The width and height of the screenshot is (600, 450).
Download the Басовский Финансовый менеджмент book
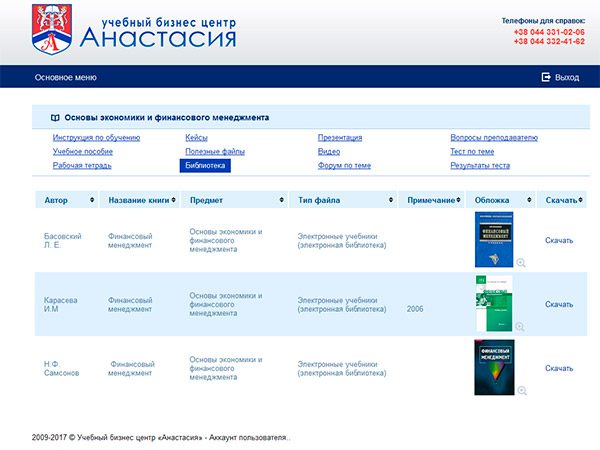pos(559,241)
